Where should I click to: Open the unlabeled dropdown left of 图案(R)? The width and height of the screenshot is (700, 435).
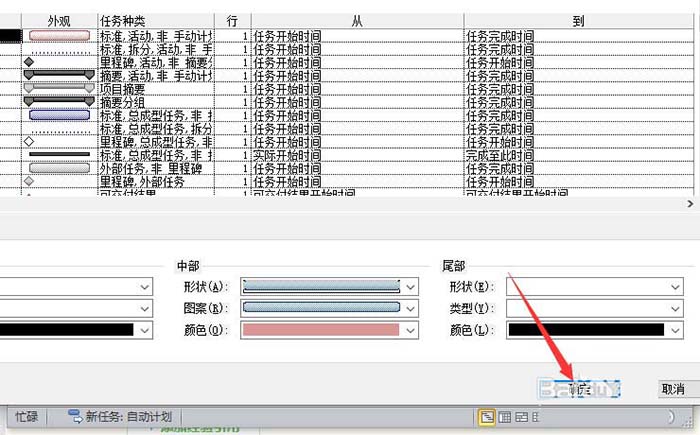coord(145,308)
